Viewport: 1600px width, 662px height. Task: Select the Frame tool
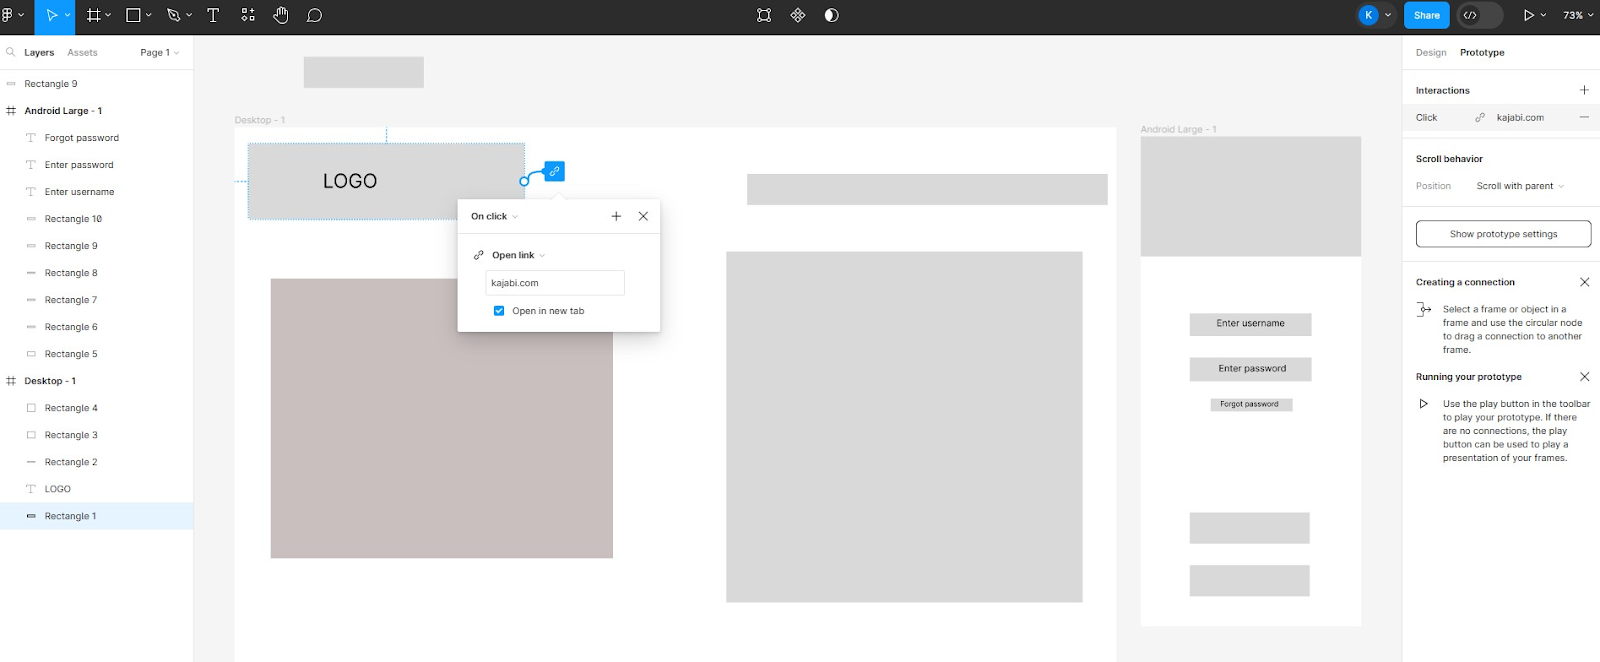[x=93, y=15]
